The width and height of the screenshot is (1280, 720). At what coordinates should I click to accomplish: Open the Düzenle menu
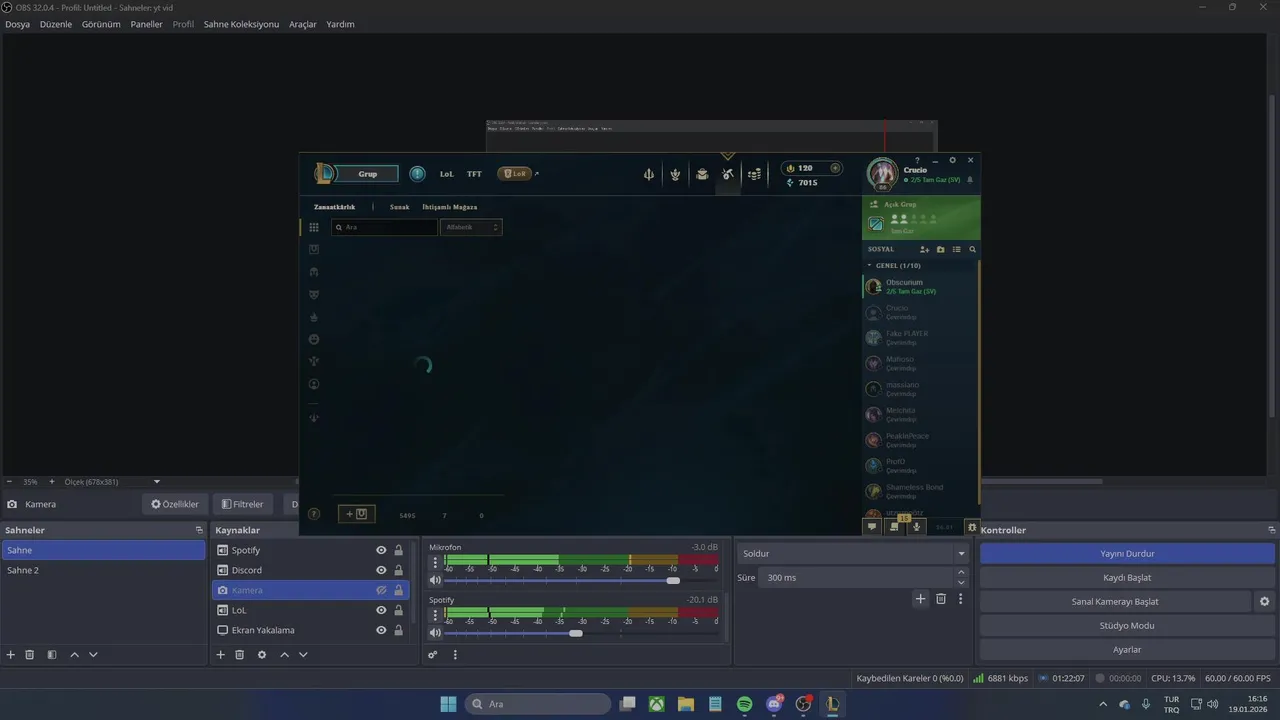tap(56, 24)
